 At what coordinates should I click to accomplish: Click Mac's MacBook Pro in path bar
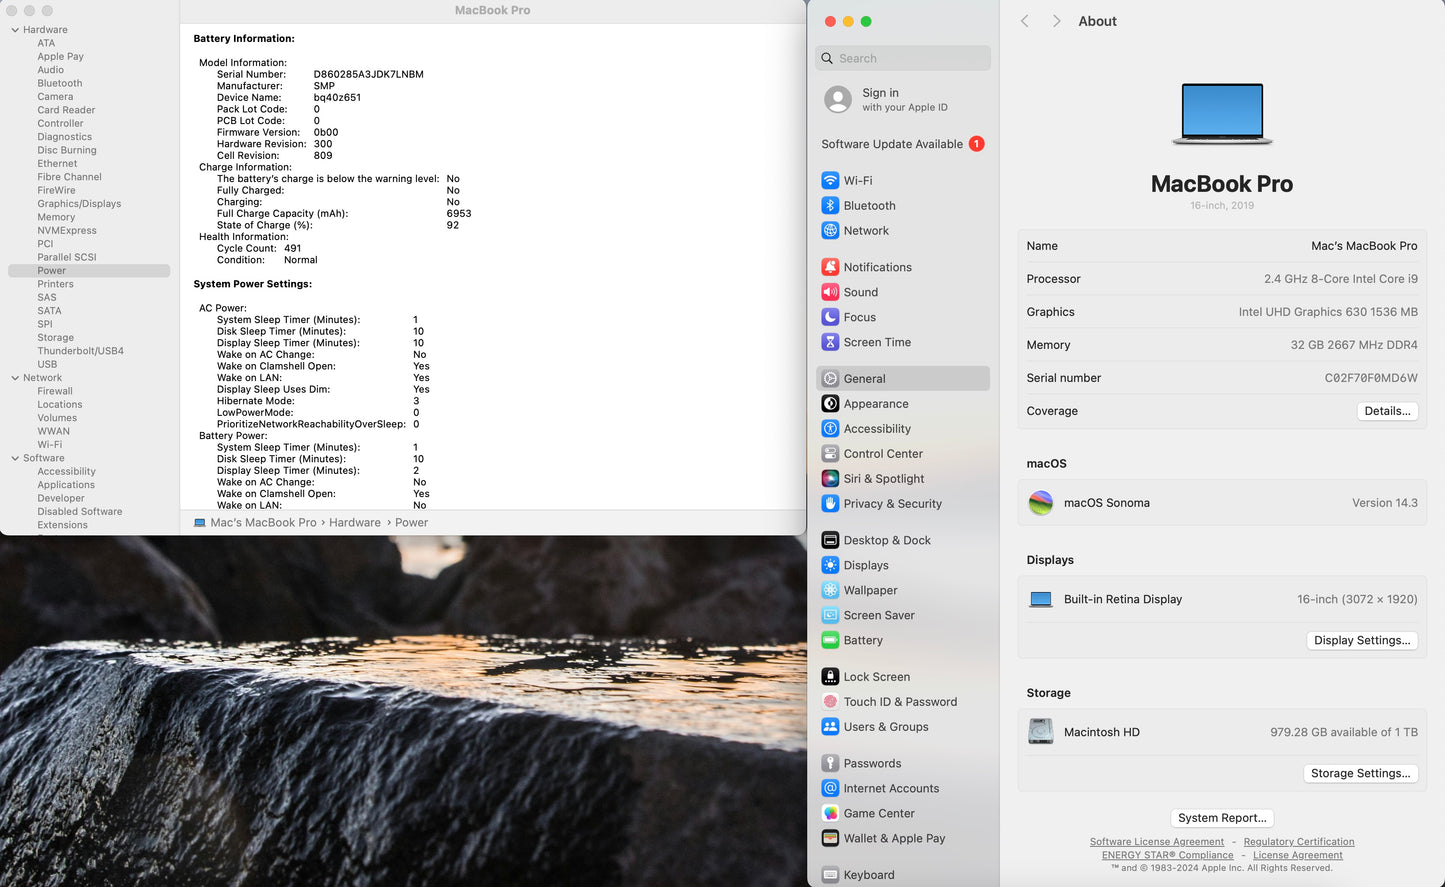pyautogui.click(x=263, y=523)
